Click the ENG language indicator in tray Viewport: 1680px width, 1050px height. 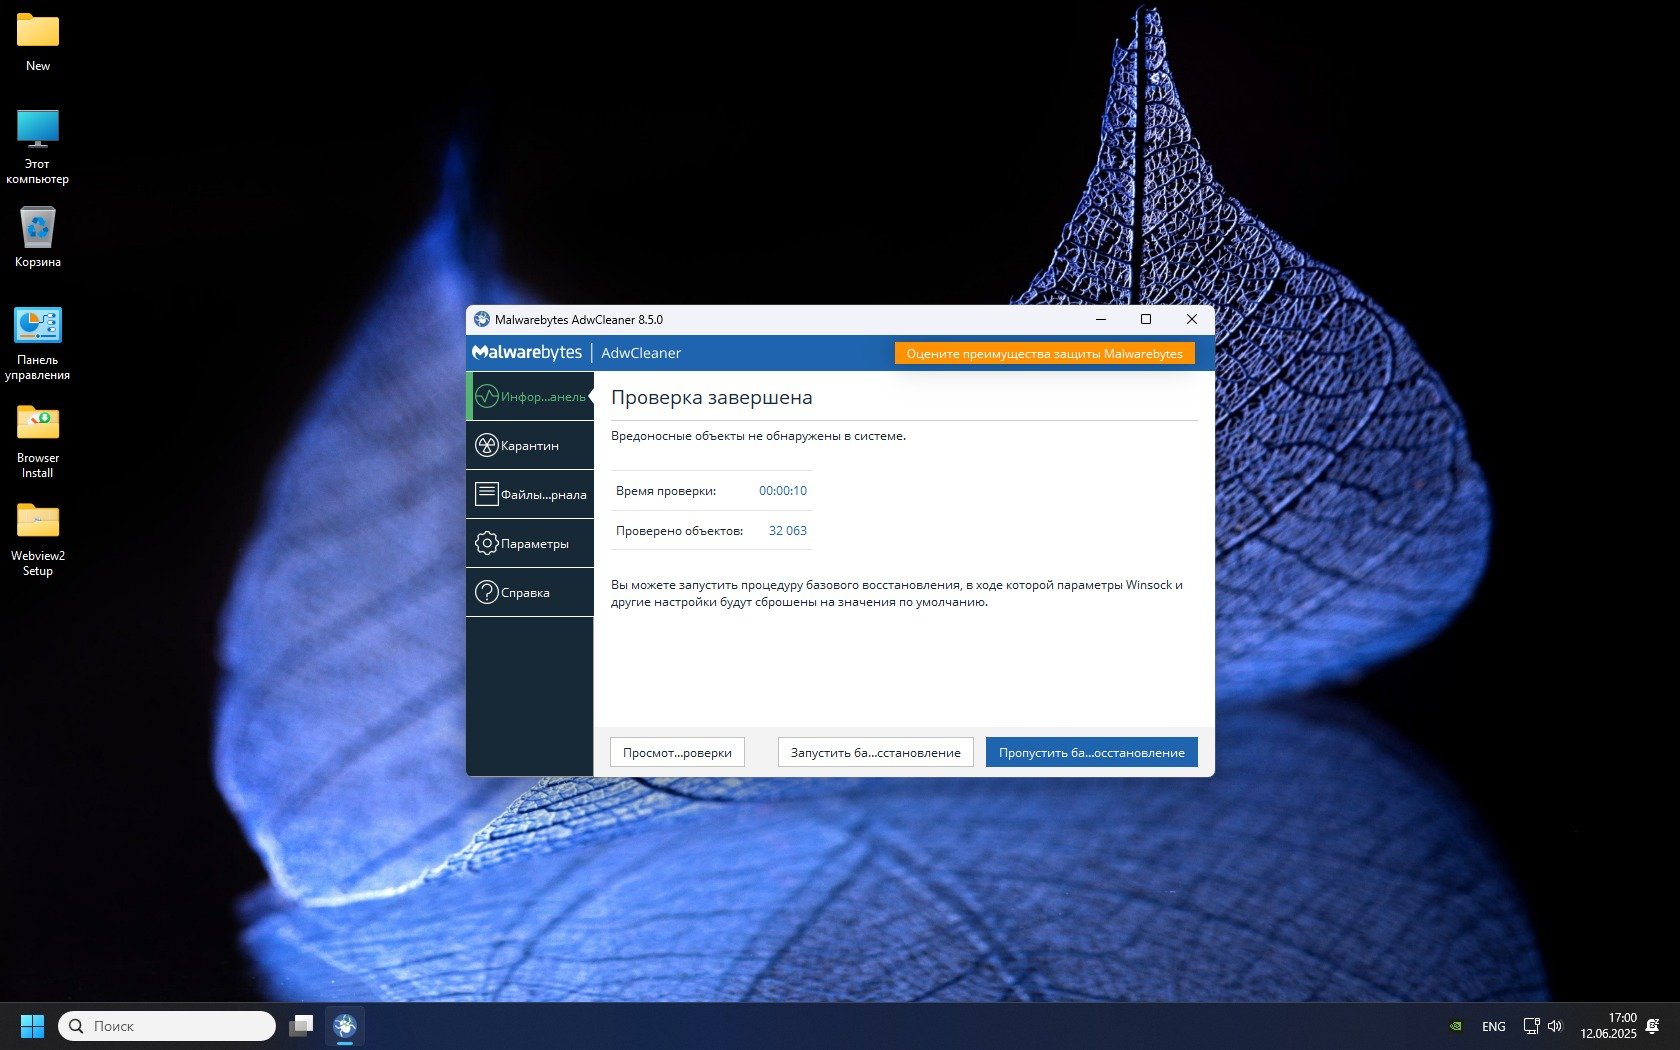click(x=1493, y=1027)
